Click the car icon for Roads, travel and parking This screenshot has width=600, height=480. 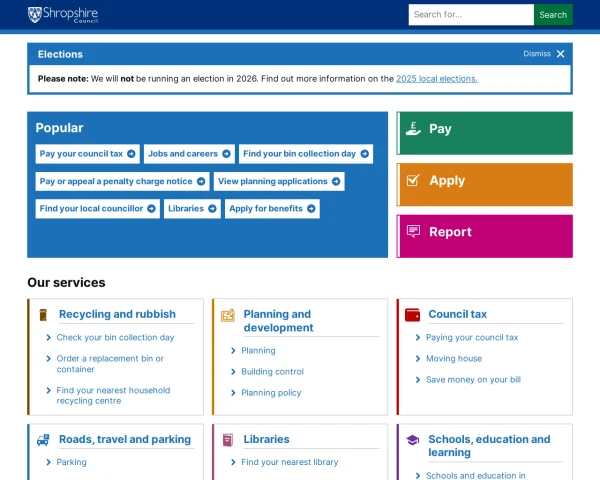(x=43, y=440)
